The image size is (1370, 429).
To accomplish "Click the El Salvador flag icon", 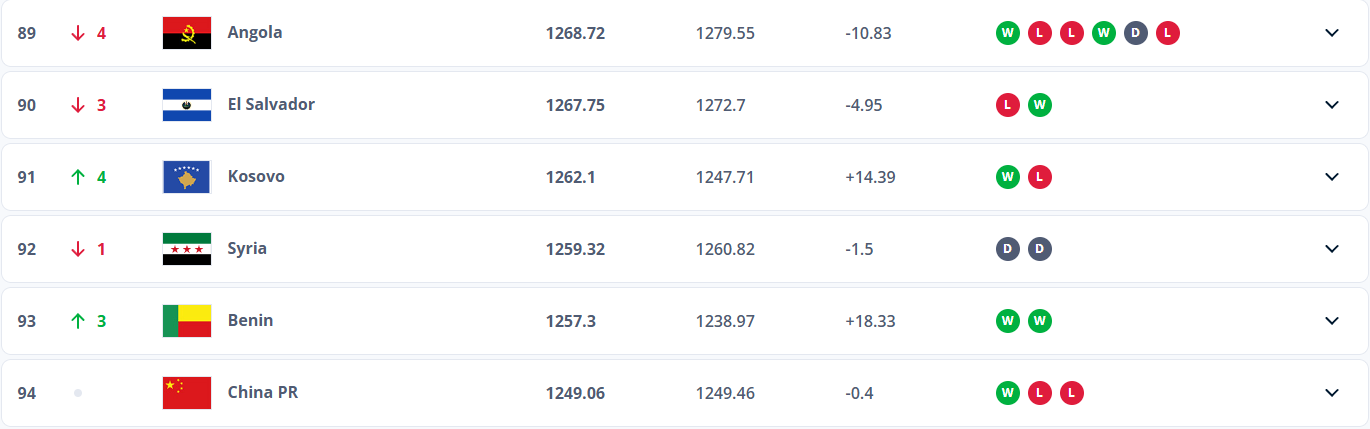I will (x=187, y=105).
